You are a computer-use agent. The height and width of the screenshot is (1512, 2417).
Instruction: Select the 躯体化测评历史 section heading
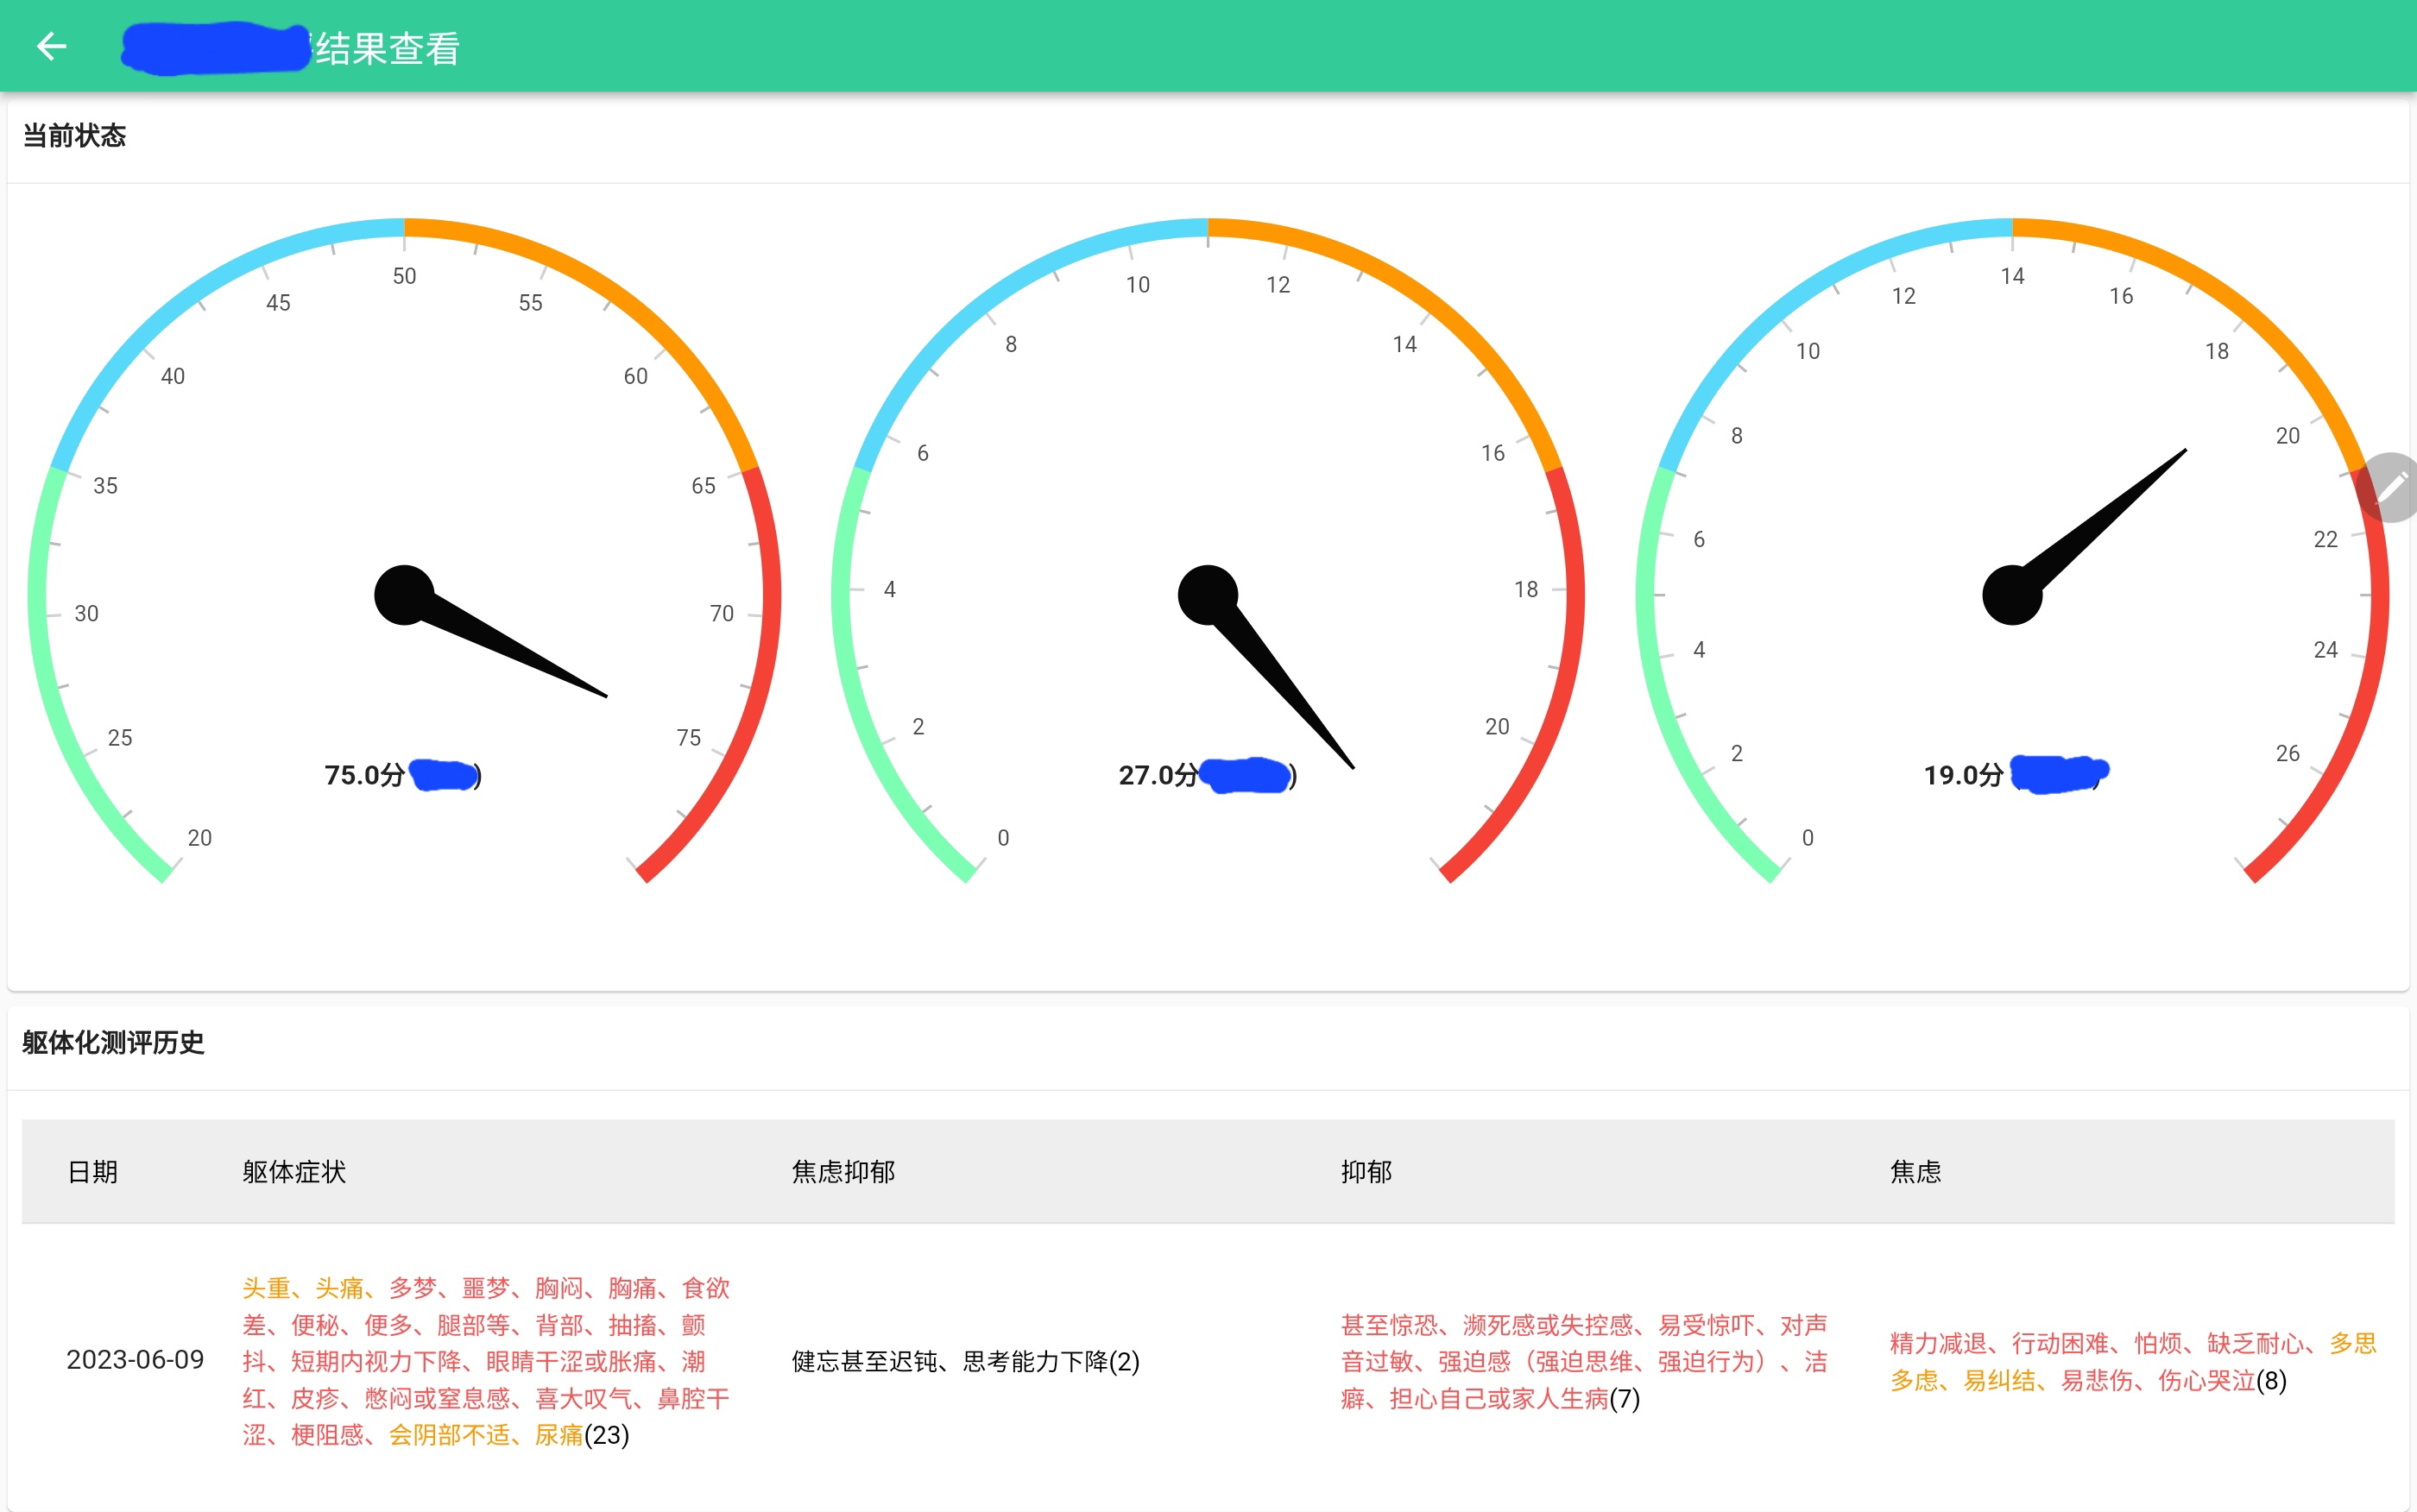[113, 1043]
